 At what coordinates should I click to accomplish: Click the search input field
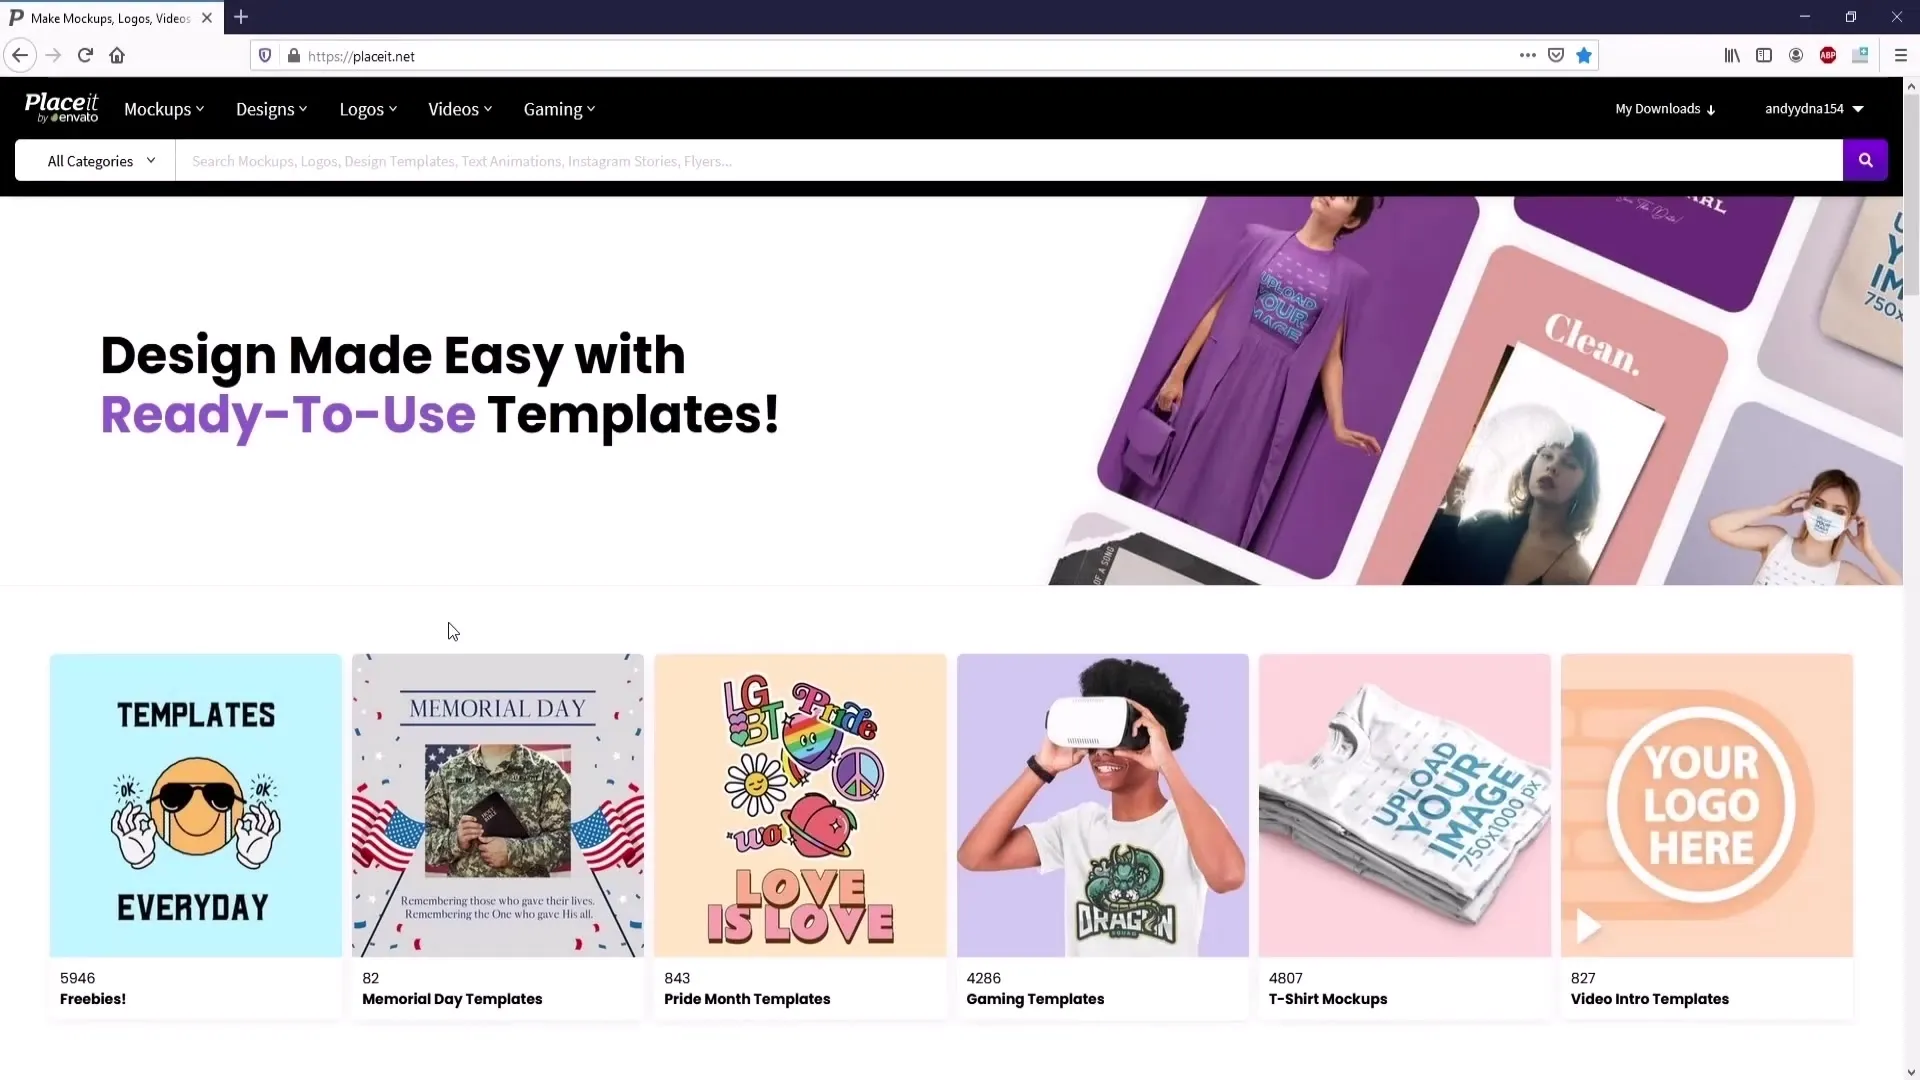point(1006,160)
